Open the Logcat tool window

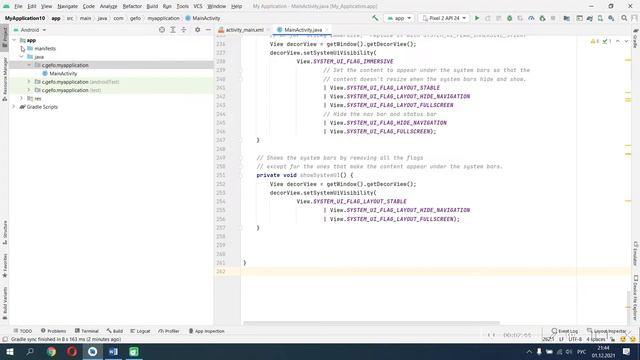[140, 331]
